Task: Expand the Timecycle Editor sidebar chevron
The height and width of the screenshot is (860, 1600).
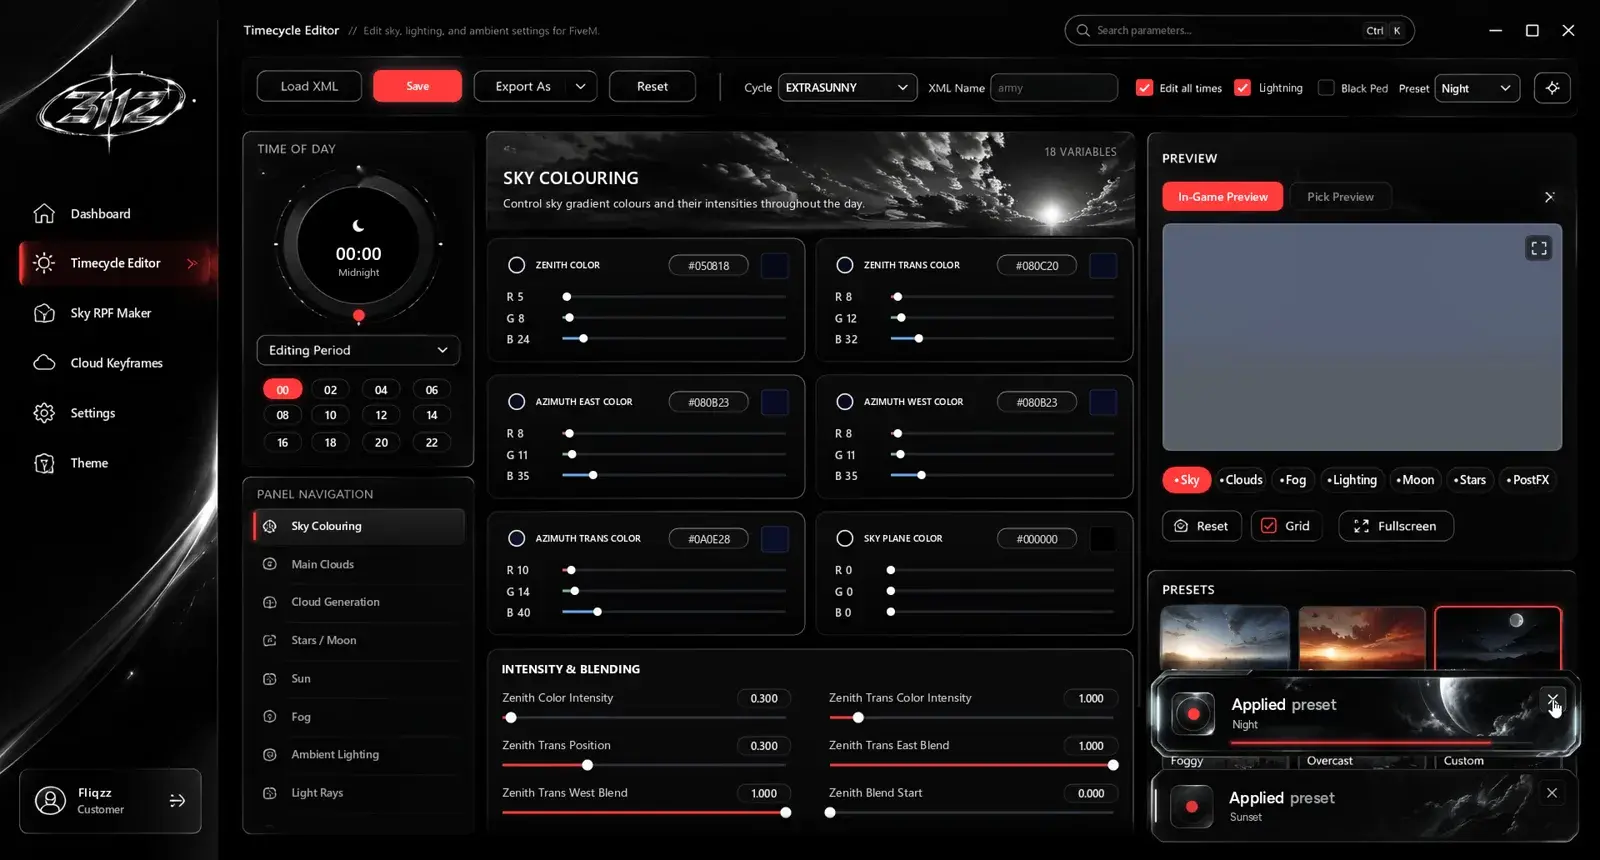Action: [x=192, y=263]
